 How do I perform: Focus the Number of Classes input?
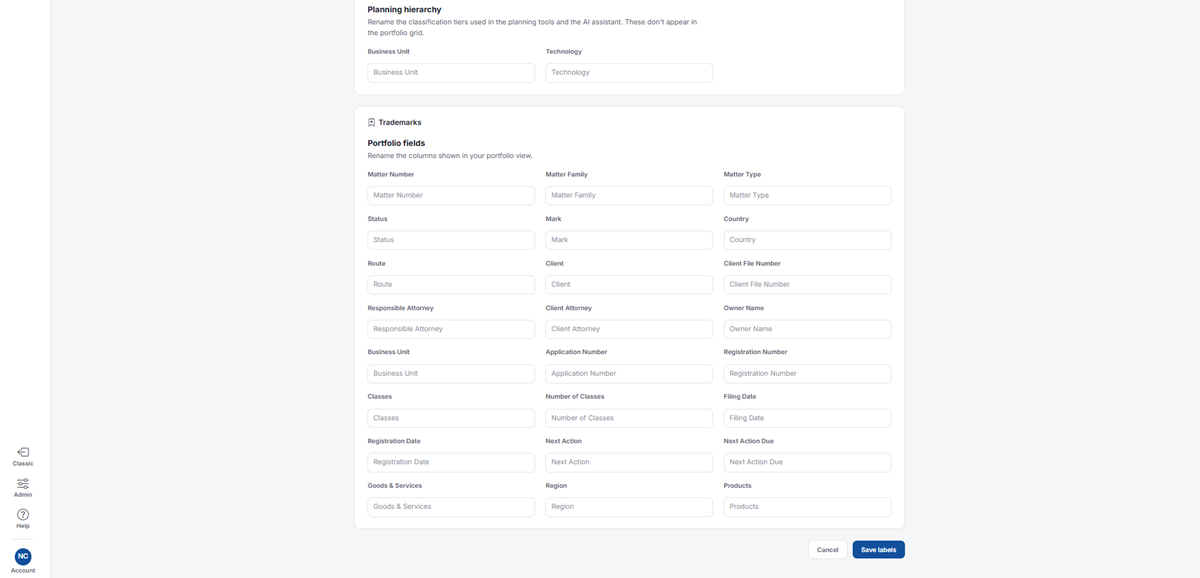[x=629, y=418]
